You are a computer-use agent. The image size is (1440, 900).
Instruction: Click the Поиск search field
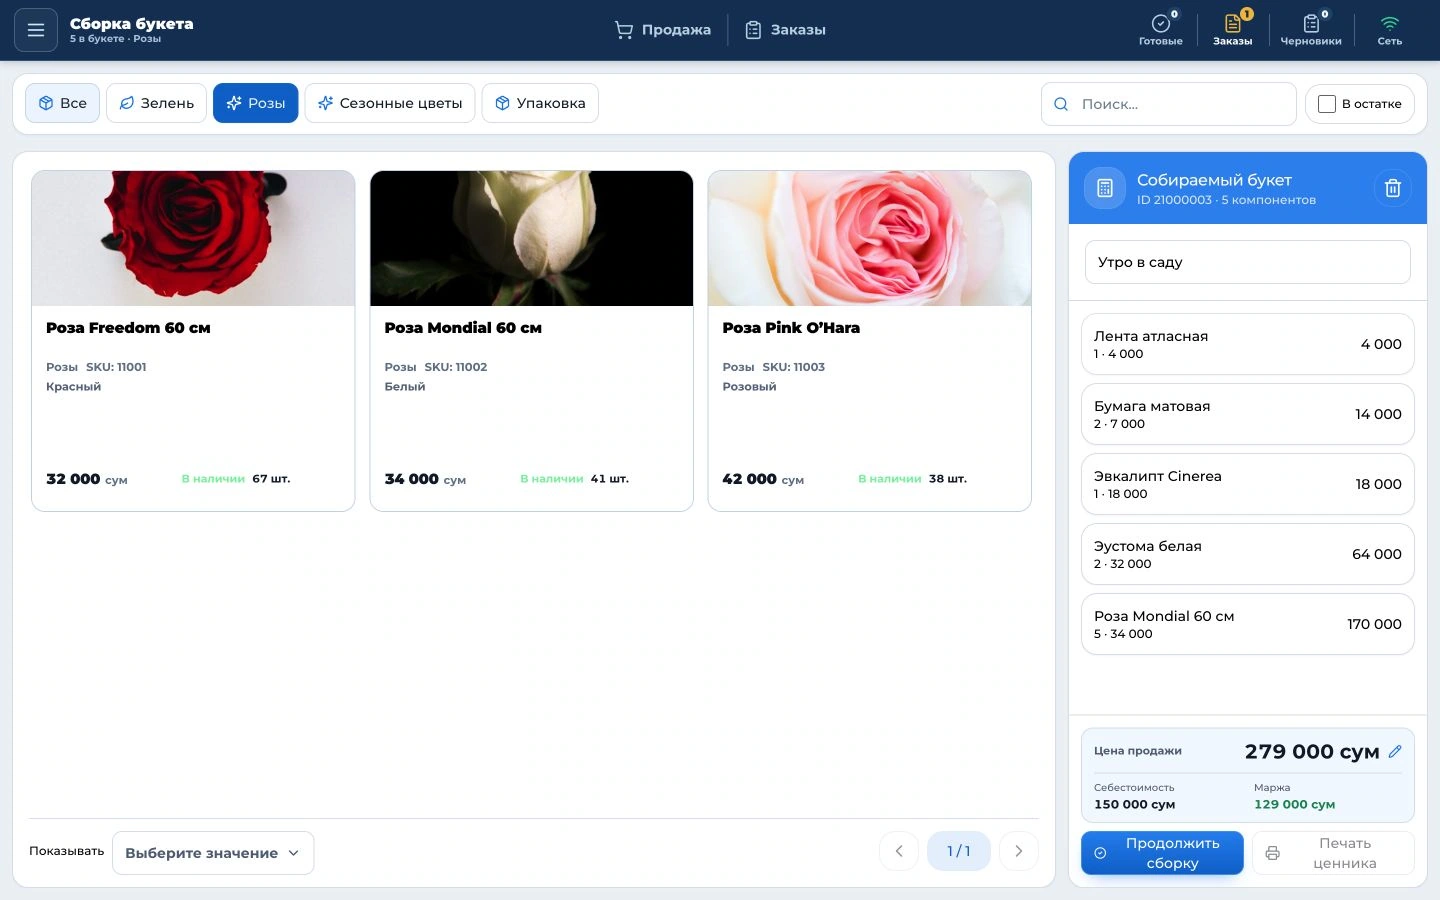point(1169,104)
